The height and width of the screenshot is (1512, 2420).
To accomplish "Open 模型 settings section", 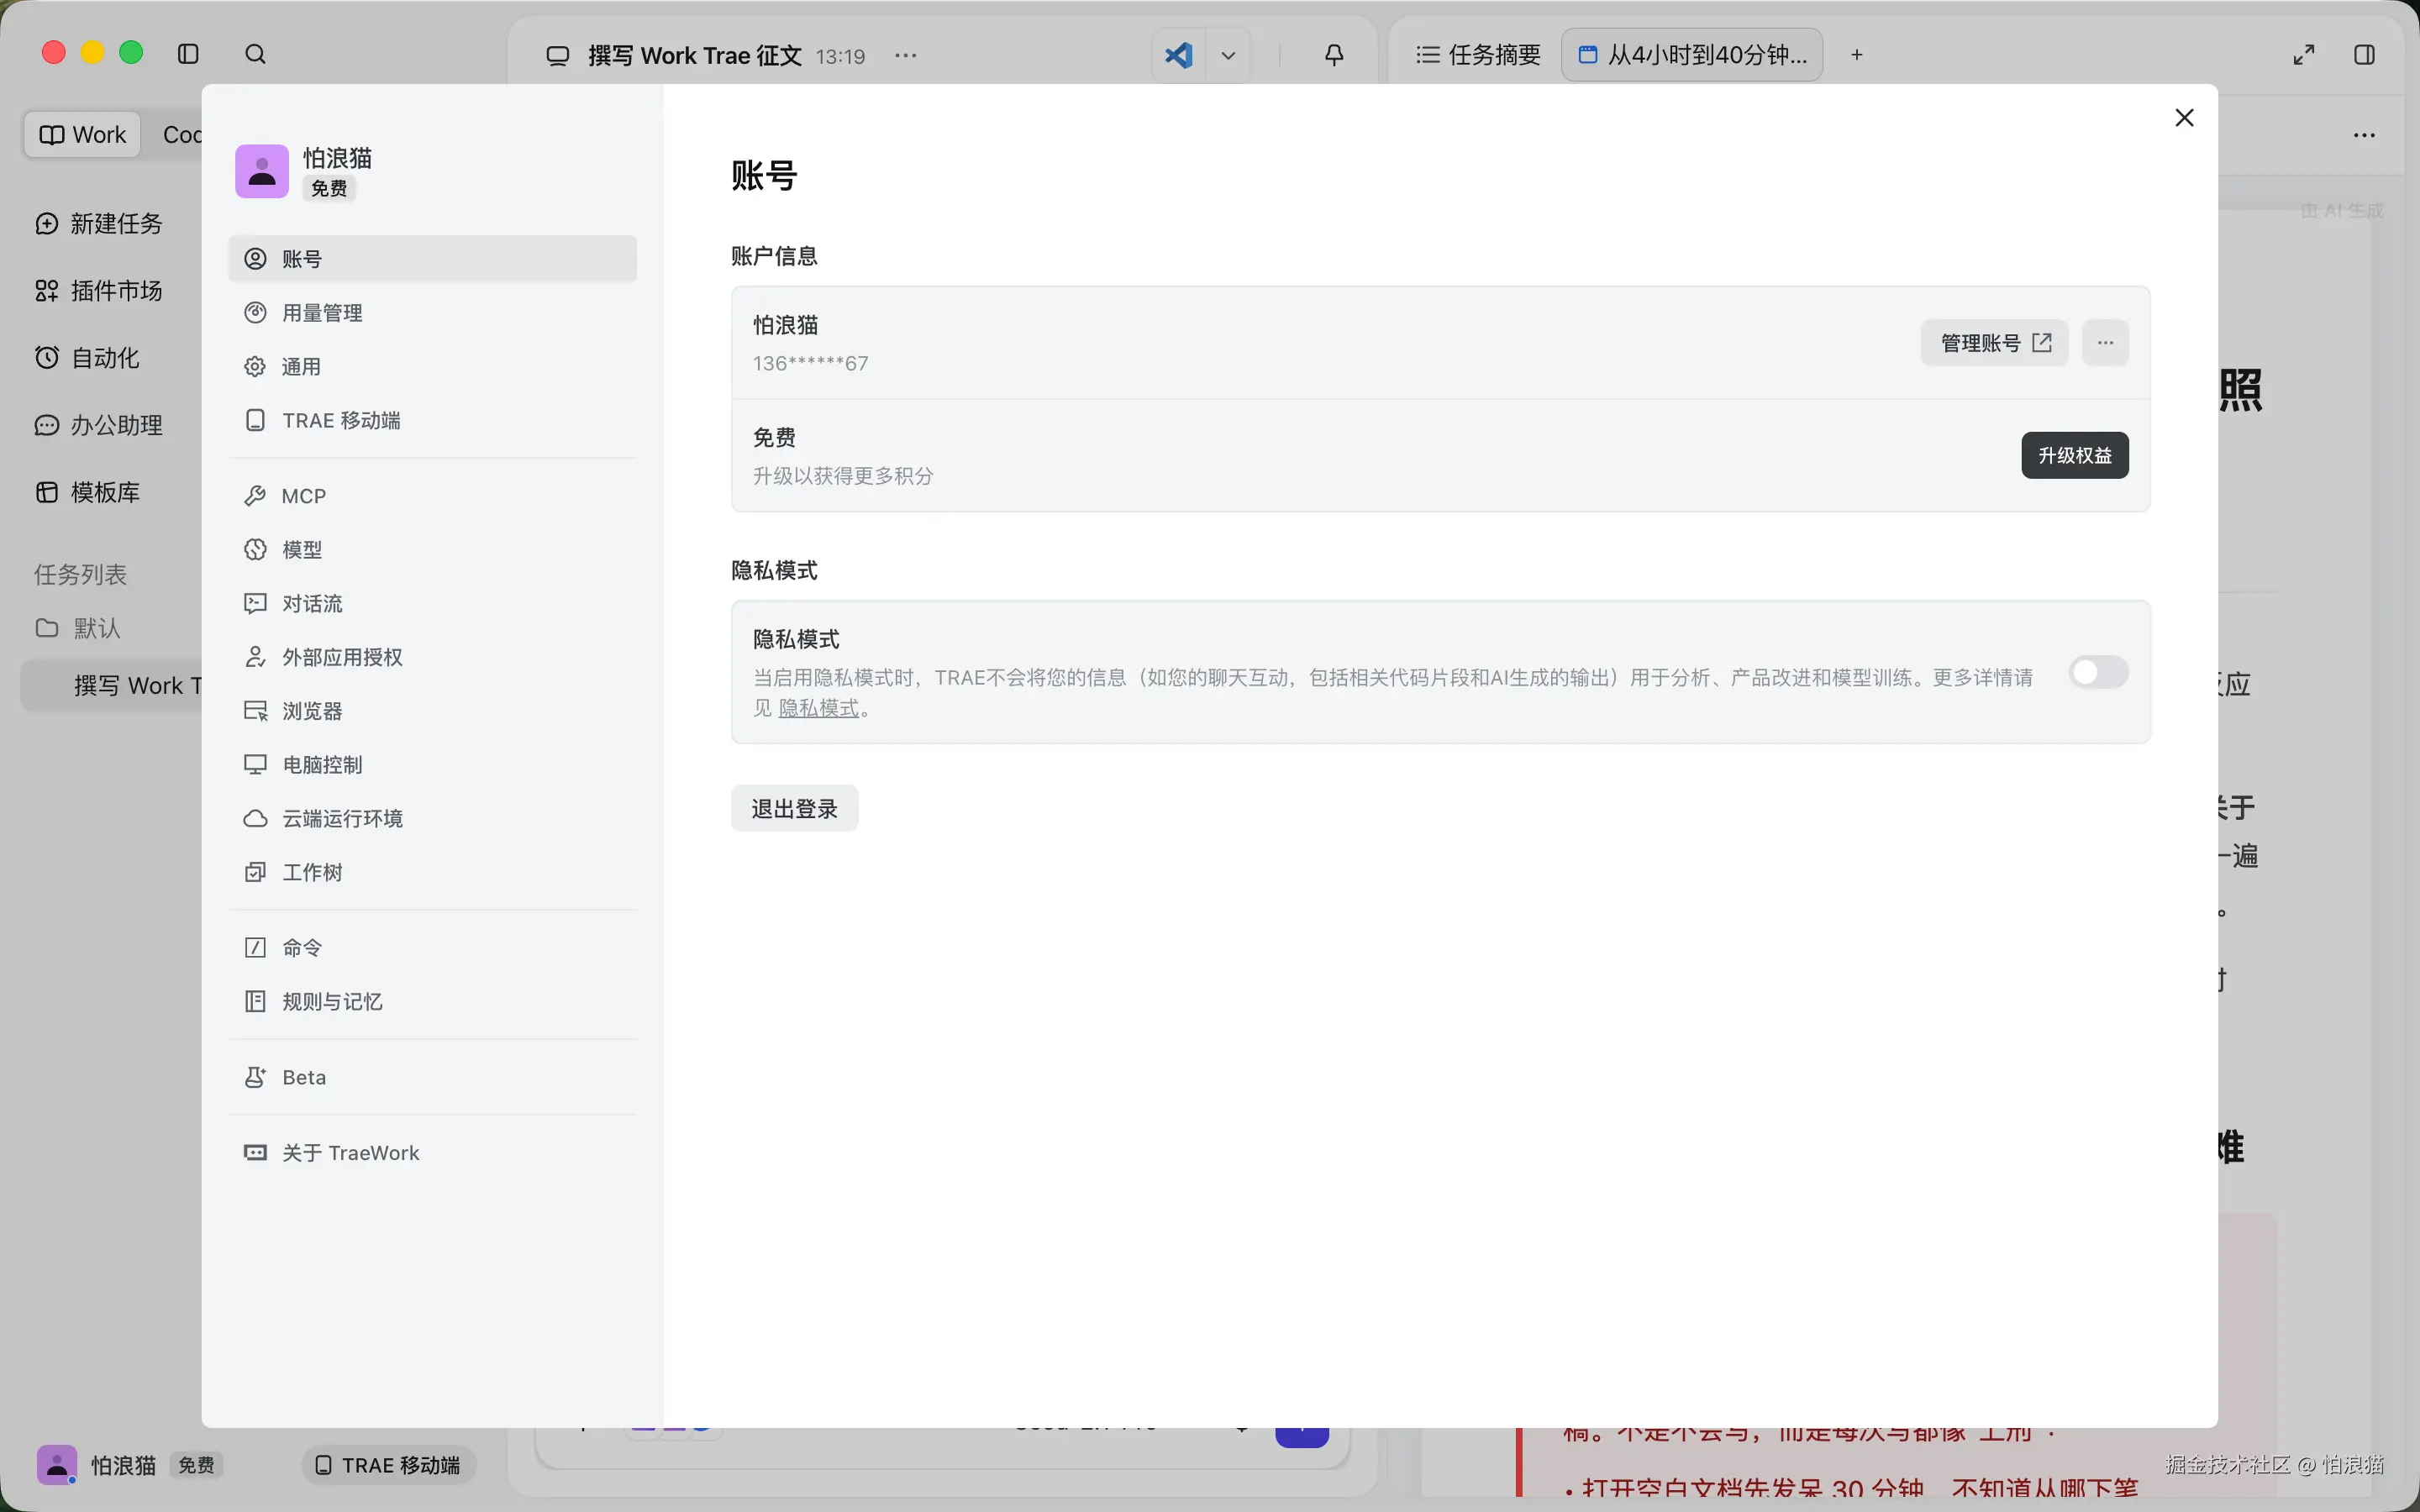I will pyautogui.click(x=432, y=550).
